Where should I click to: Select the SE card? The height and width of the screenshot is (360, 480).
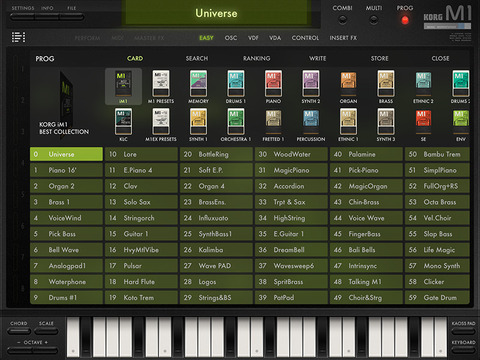[x=423, y=125]
